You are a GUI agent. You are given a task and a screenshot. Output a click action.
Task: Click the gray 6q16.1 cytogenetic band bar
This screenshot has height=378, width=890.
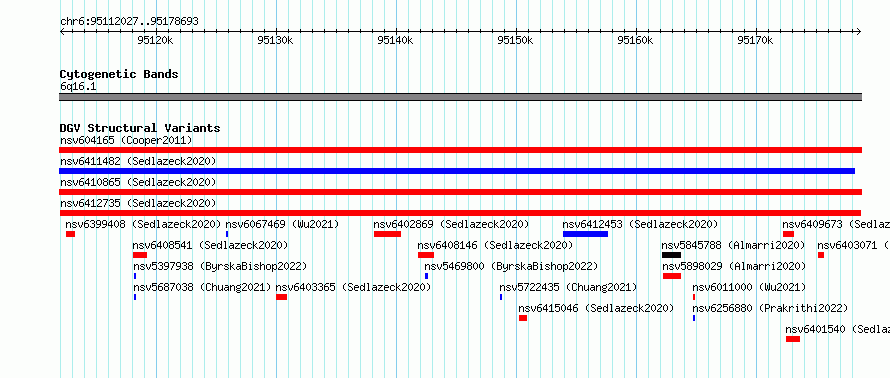460,97
